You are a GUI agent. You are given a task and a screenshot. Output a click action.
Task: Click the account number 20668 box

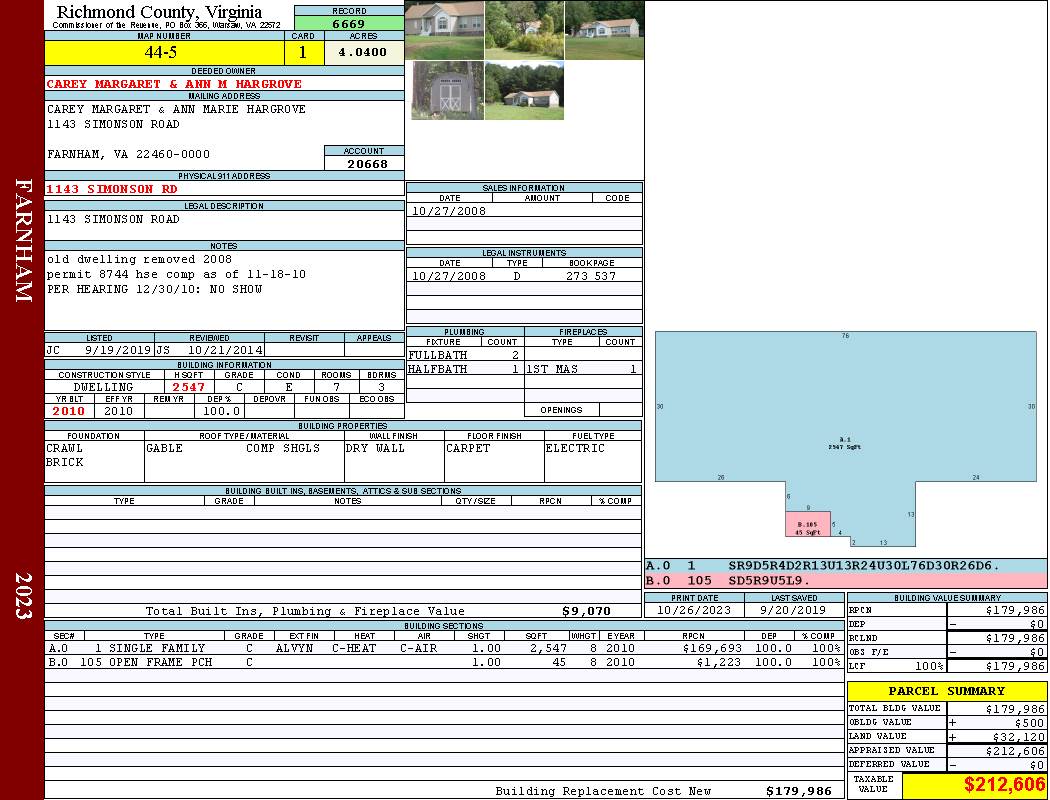365,163
